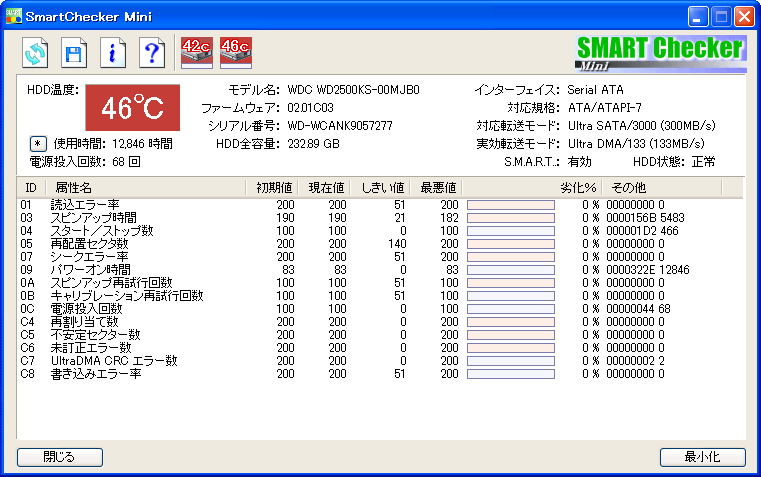761x477 pixels.
Task: Click the serial number WD-WCANK9057277
Action: (340, 126)
